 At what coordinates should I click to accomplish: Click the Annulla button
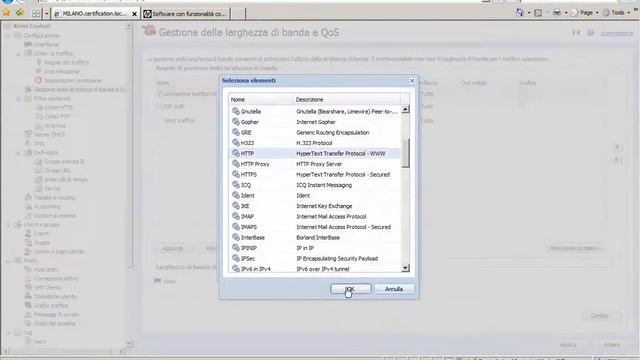394,289
